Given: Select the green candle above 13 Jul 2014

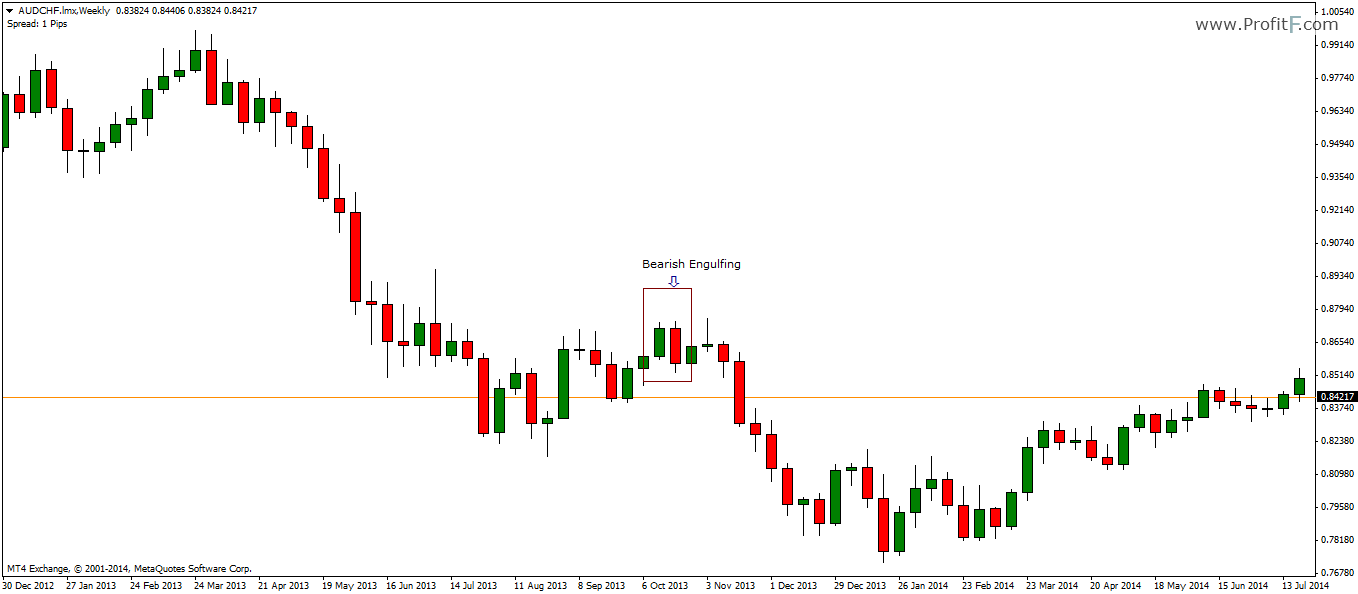Looking at the screenshot, I should 1298,388.
